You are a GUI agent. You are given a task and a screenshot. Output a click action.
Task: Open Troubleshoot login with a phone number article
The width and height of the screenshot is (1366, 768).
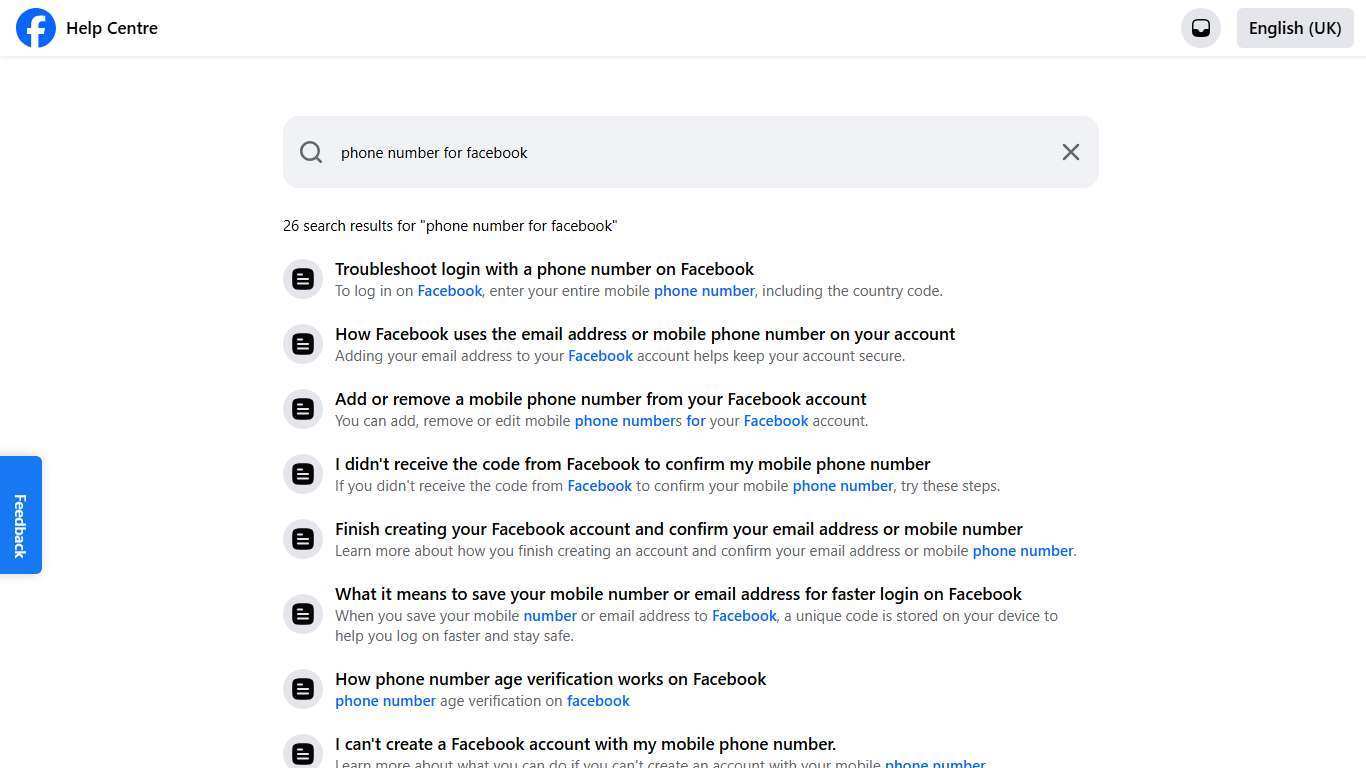[544, 269]
